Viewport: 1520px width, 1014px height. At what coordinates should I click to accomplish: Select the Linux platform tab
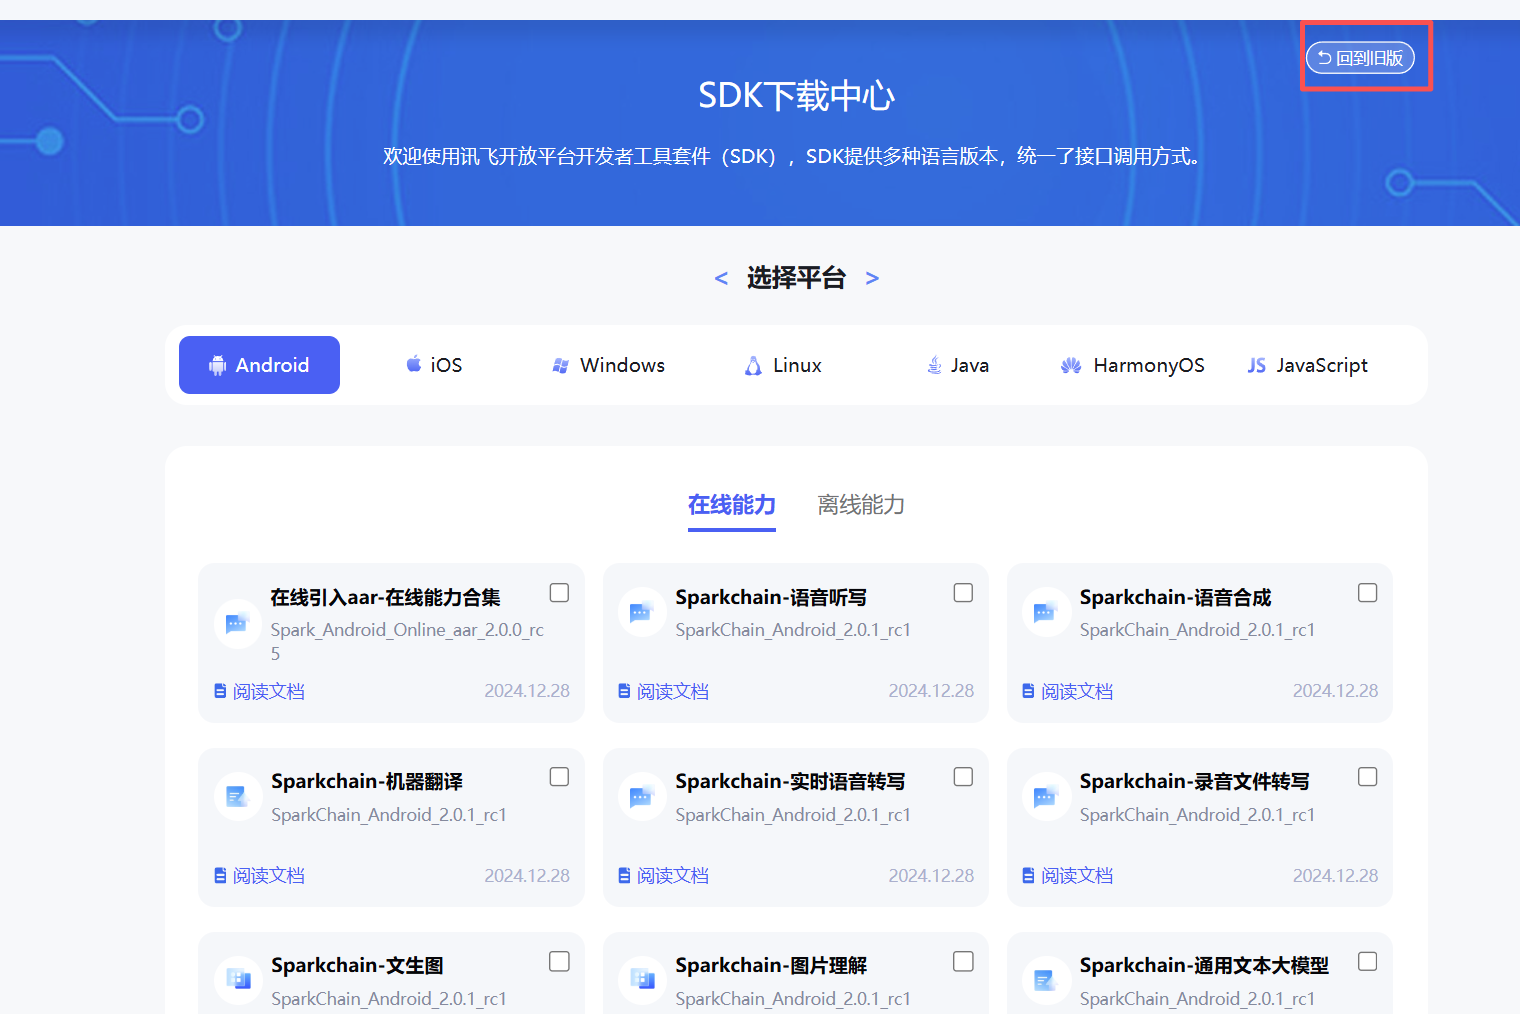[x=783, y=365]
